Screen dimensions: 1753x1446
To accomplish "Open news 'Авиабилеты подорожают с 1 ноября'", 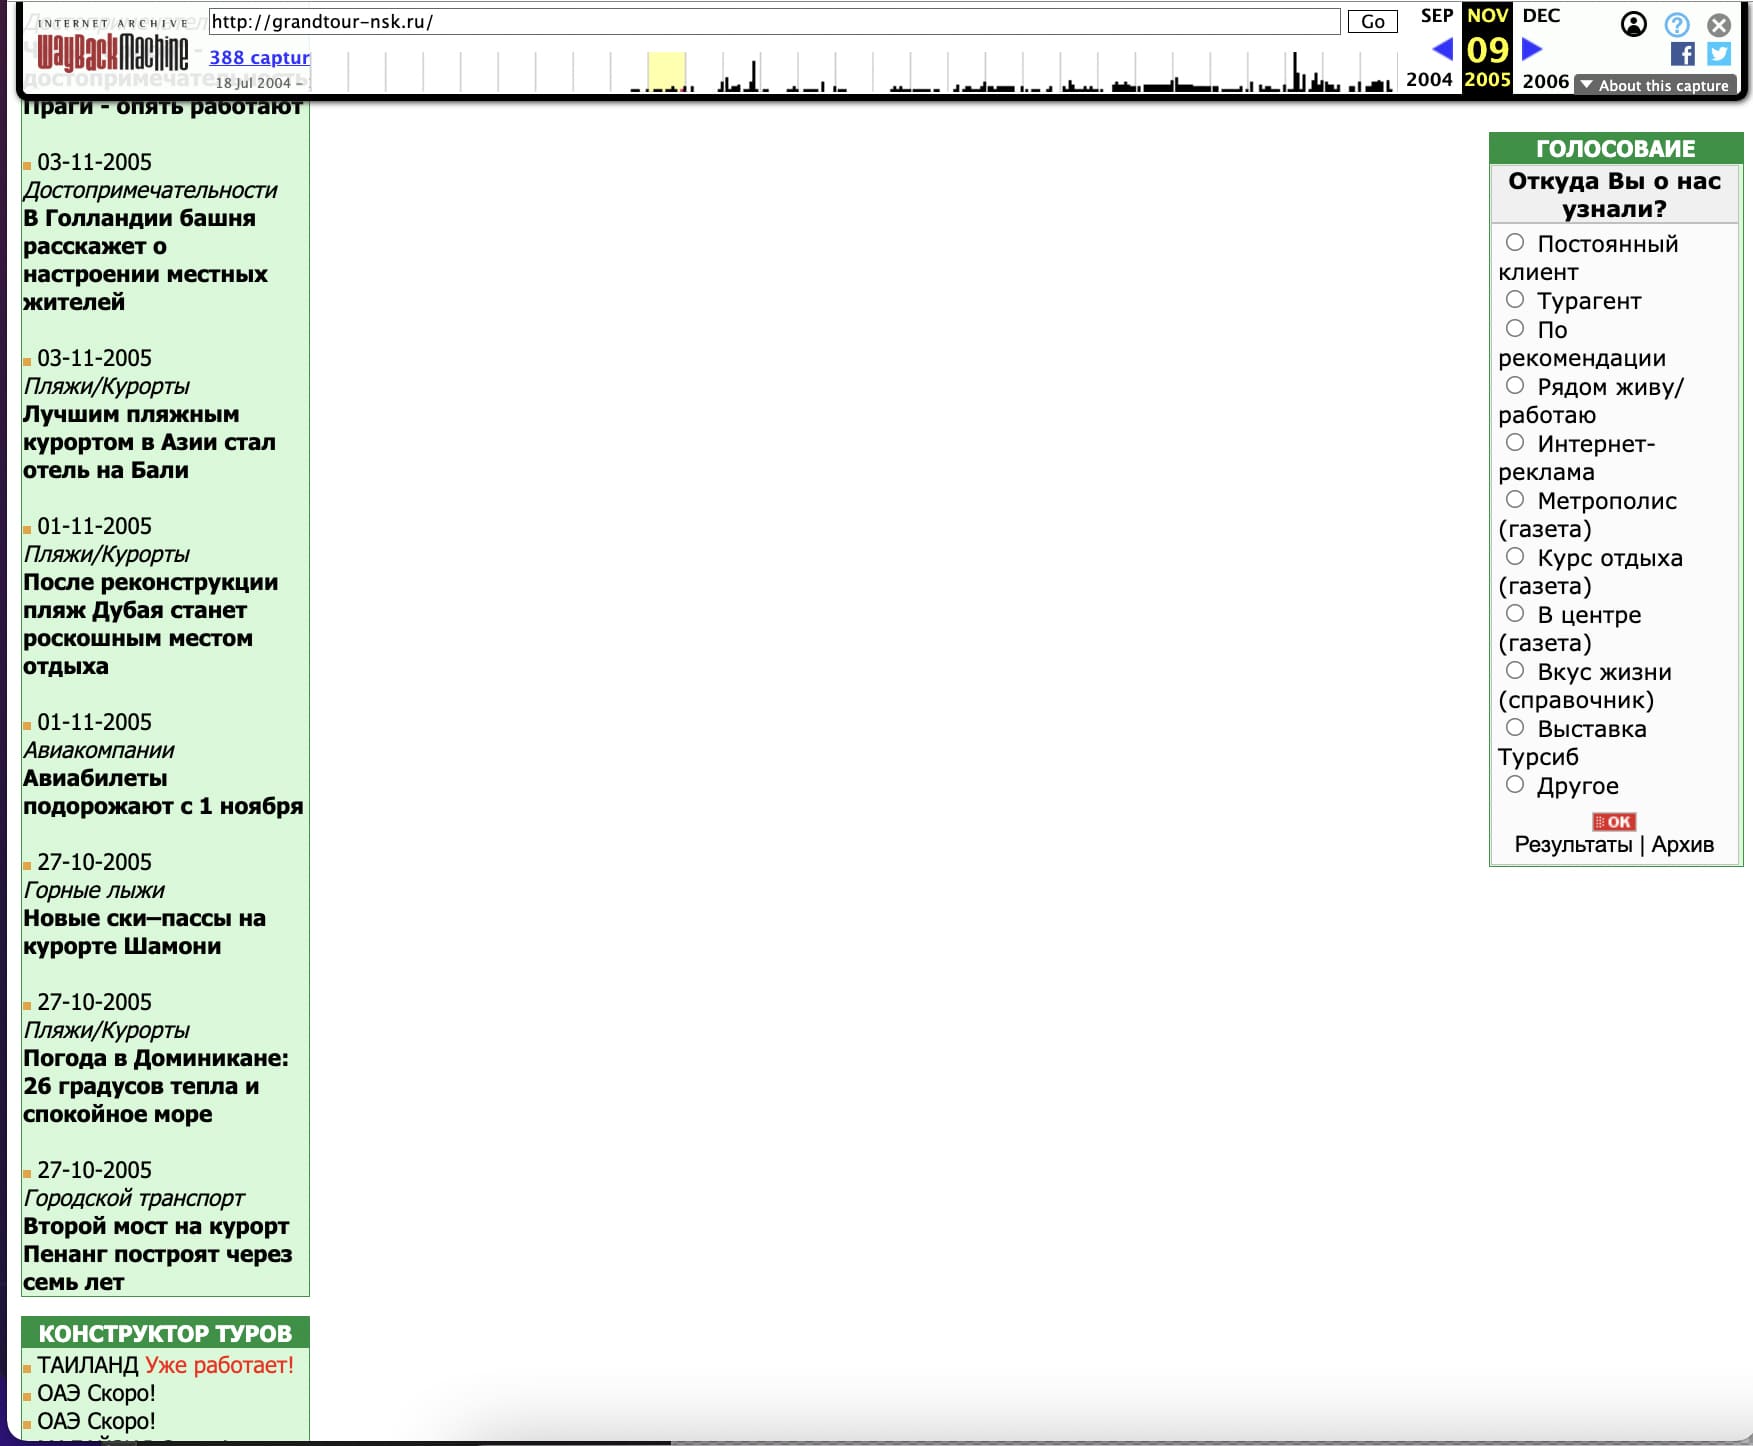I will (162, 792).
